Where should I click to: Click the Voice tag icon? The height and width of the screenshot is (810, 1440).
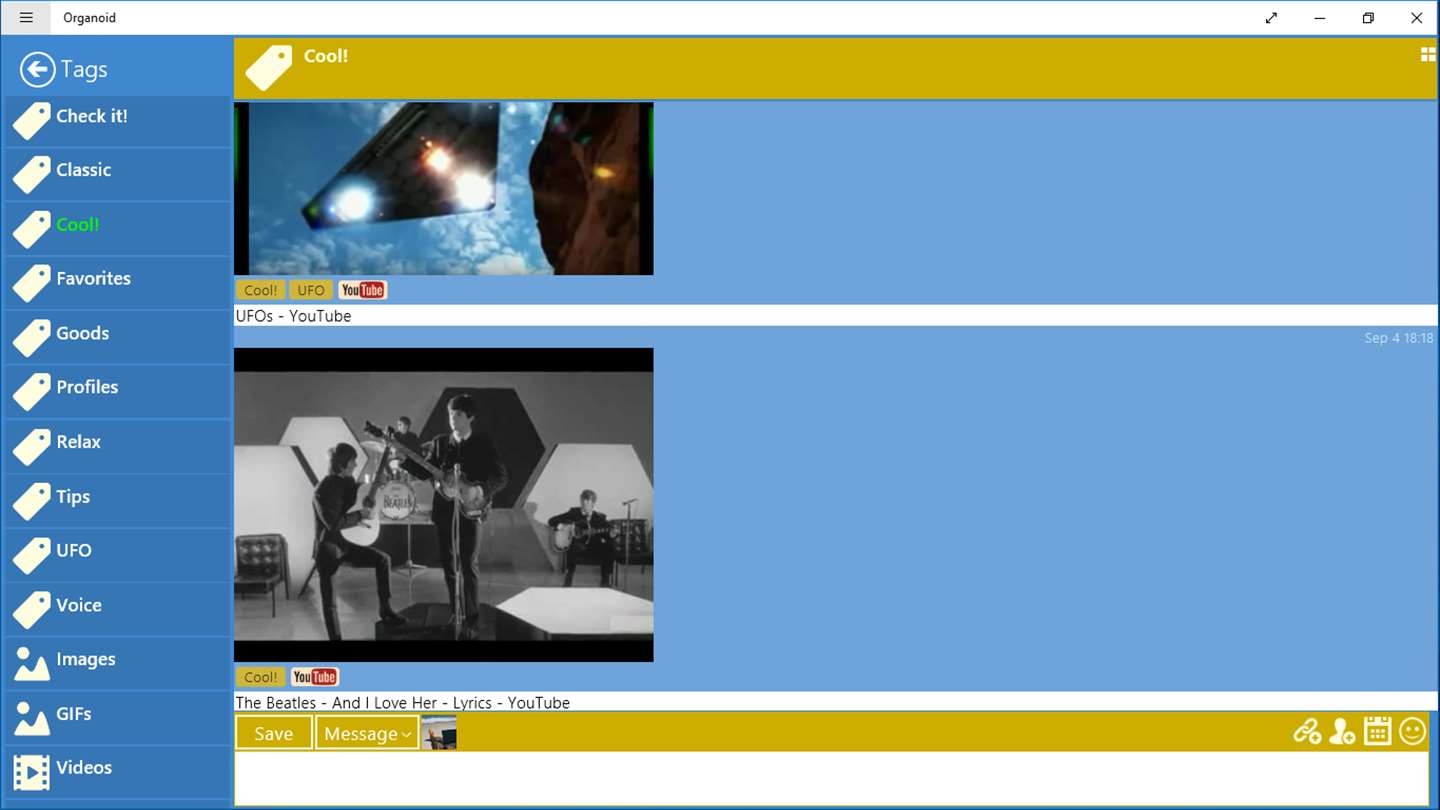(x=31, y=610)
